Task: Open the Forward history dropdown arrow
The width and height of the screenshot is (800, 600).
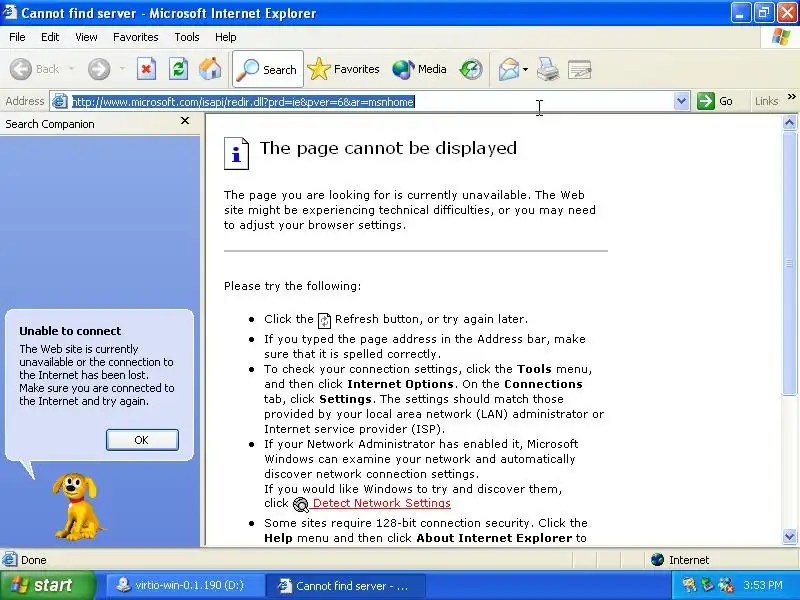Action: click(x=122, y=69)
